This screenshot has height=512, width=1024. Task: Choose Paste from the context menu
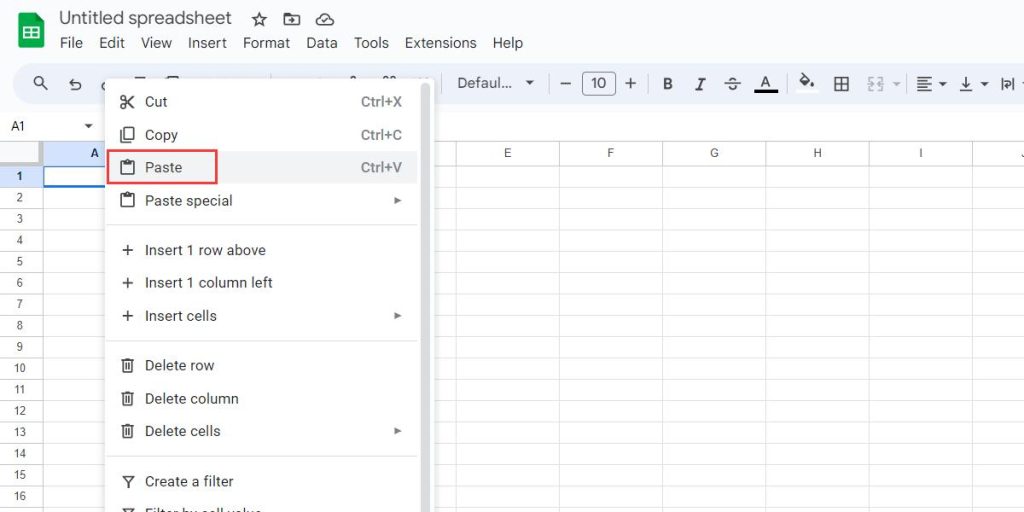(261, 167)
